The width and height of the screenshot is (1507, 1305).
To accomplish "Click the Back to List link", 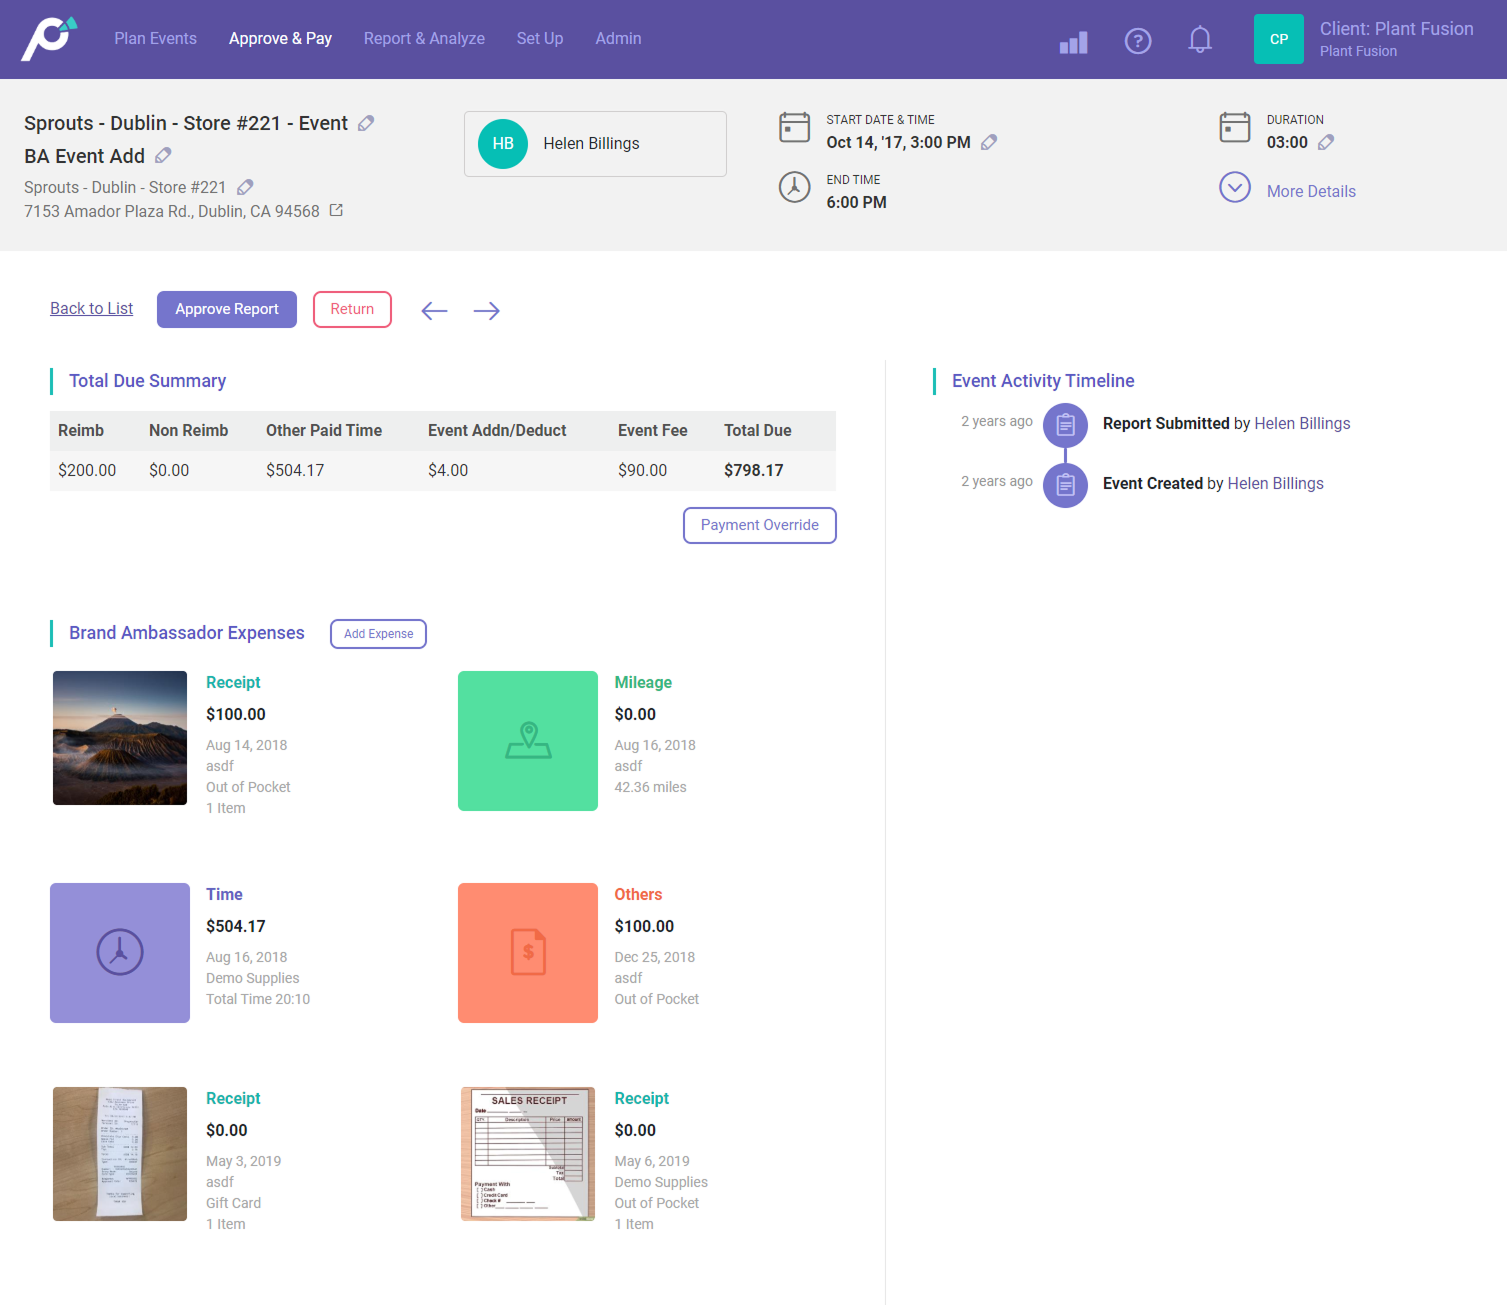I will tap(91, 308).
